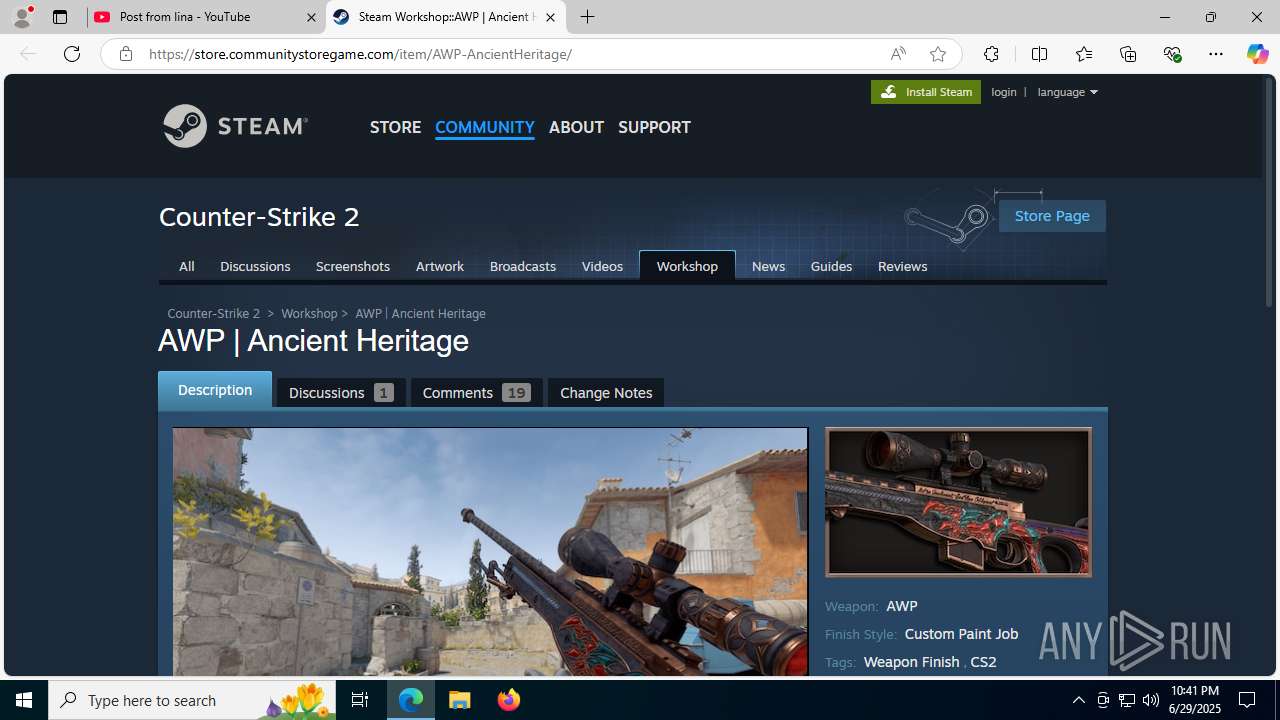Select the Description tab
Viewport: 1280px width, 720px height.
[x=215, y=390]
